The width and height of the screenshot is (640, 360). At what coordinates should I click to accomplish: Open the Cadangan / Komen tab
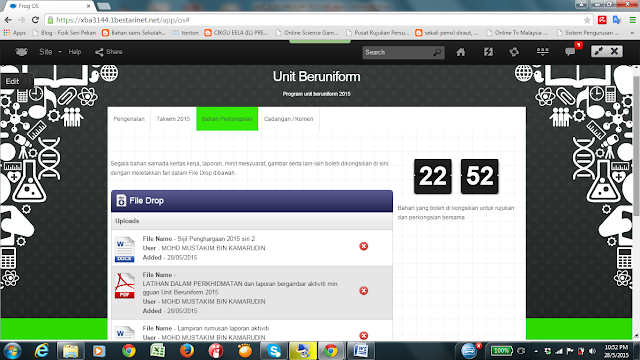click(x=289, y=119)
